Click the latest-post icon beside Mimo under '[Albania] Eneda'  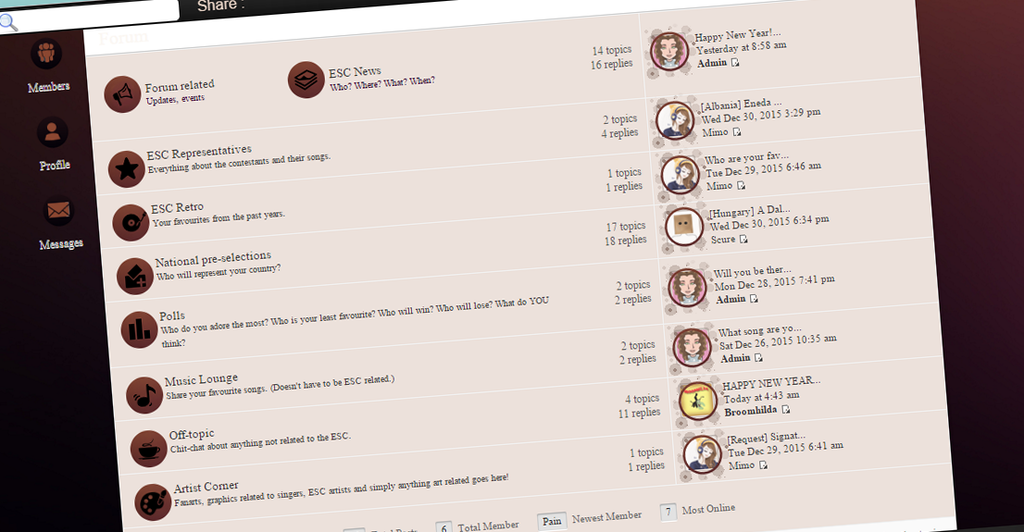[x=737, y=132]
